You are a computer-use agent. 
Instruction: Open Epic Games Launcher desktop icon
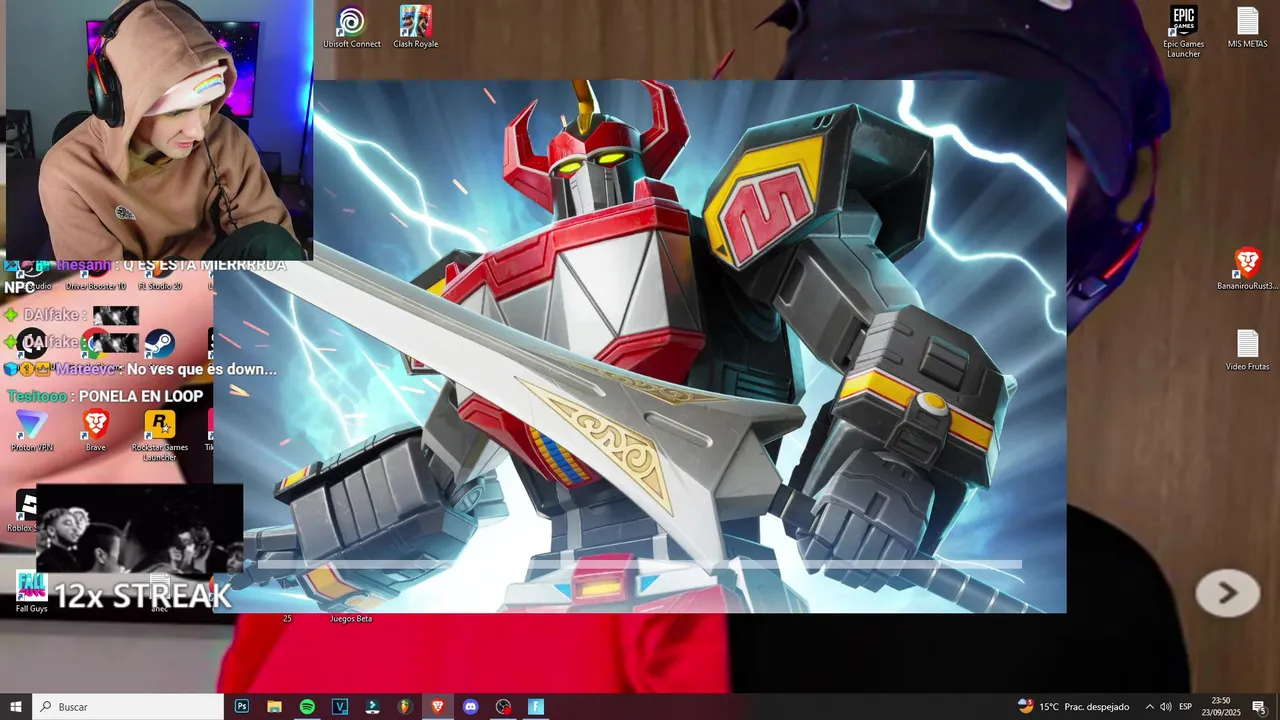pyautogui.click(x=1184, y=32)
